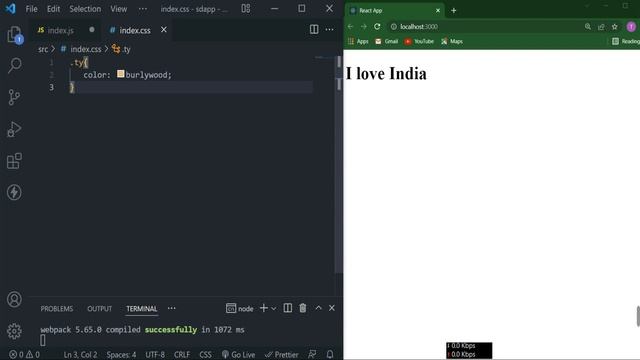Open editor More Actions ellipsis
This screenshot has height=360, width=640.
pyautogui.click(x=329, y=29)
